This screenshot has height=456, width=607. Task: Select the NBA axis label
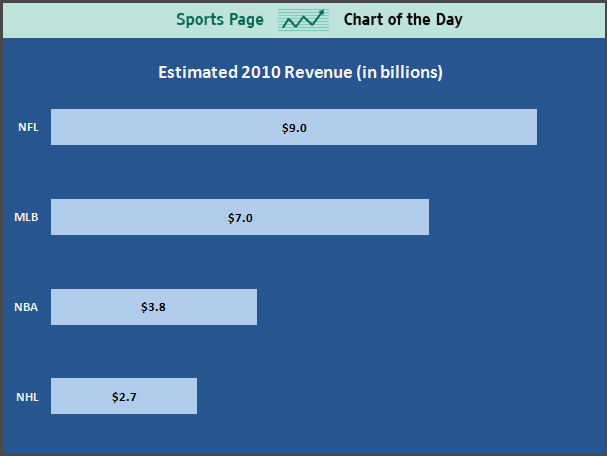[x=27, y=307]
